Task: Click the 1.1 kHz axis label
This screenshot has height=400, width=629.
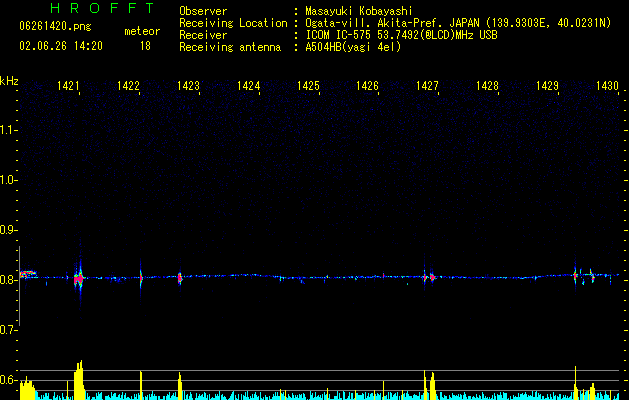Action: point(8,130)
